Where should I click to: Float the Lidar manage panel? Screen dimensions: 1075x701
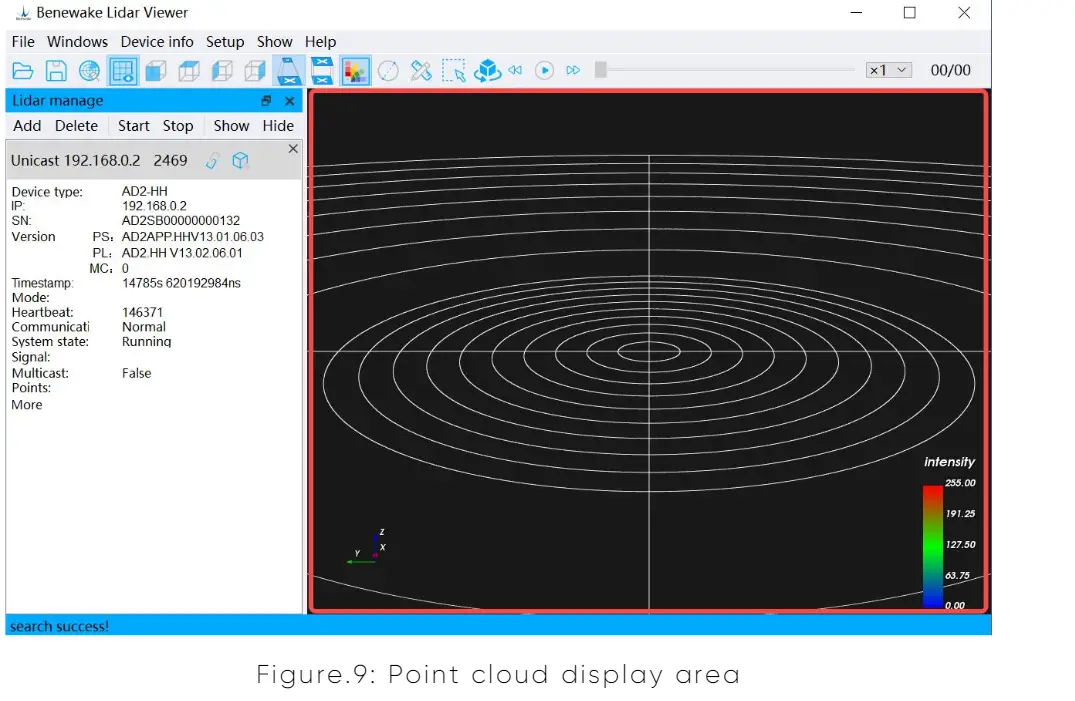click(x=266, y=101)
